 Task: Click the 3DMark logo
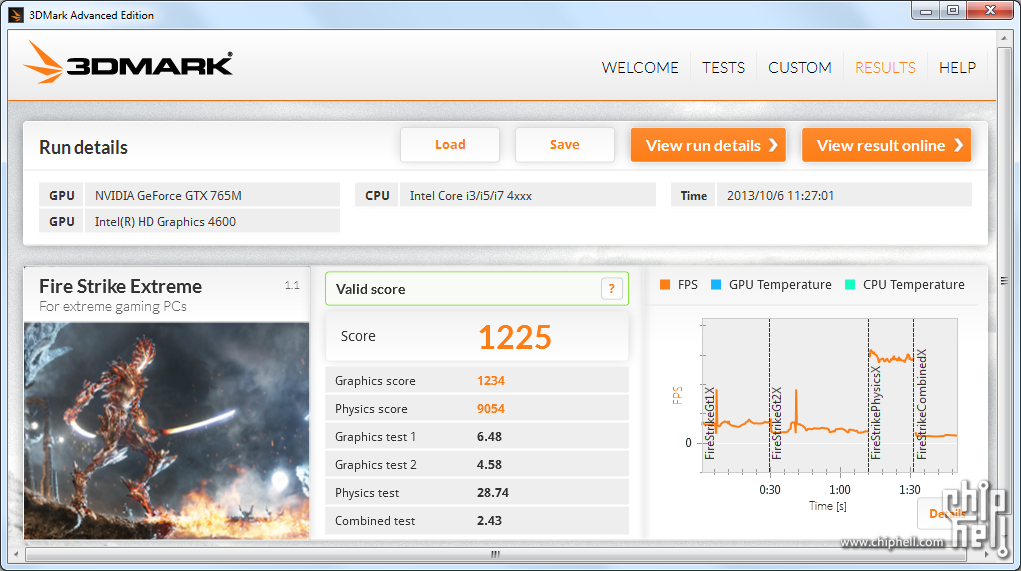[128, 63]
